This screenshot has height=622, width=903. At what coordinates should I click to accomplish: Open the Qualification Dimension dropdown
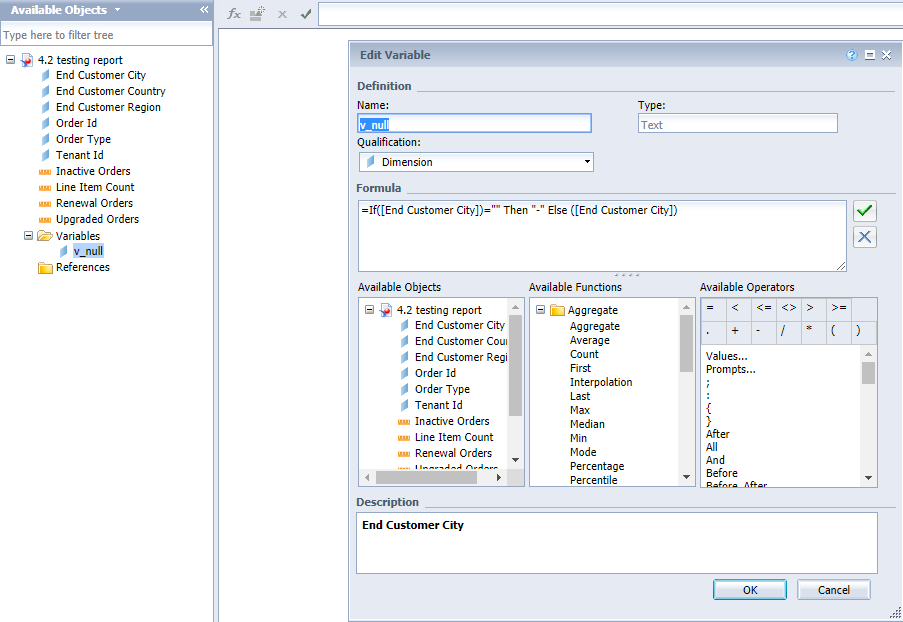[476, 162]
